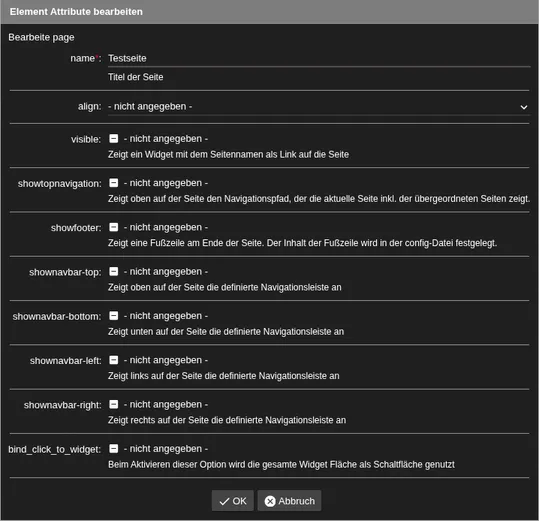
Task: Click the align dropdown chevron arrow
Action: pyautogui.click(x=524, y=107)
